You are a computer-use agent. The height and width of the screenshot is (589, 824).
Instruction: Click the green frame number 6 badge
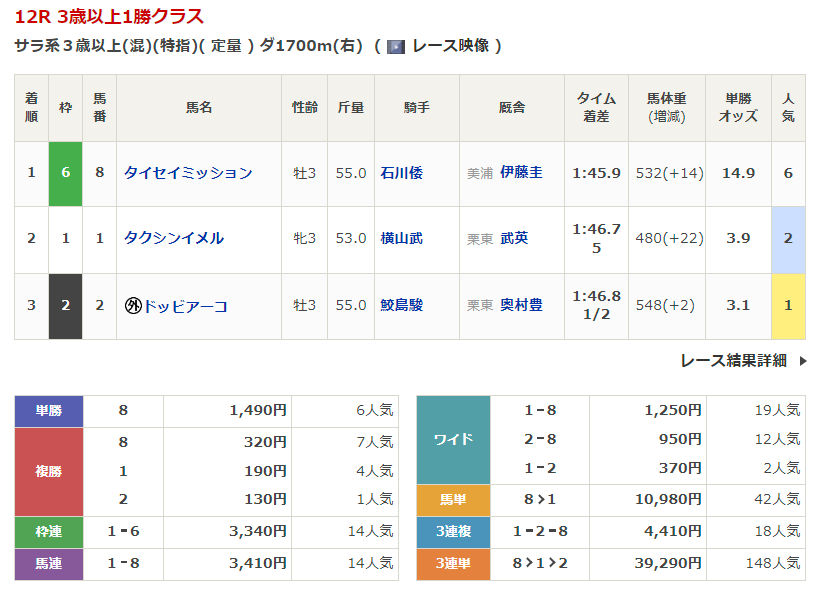(x=65, y=173)
